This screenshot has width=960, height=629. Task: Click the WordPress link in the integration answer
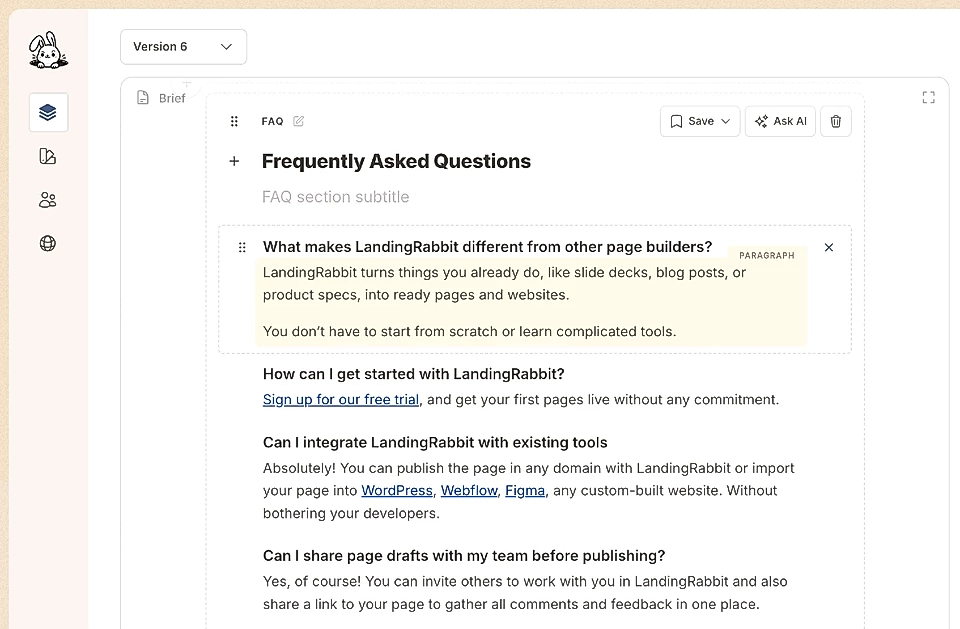397,490
